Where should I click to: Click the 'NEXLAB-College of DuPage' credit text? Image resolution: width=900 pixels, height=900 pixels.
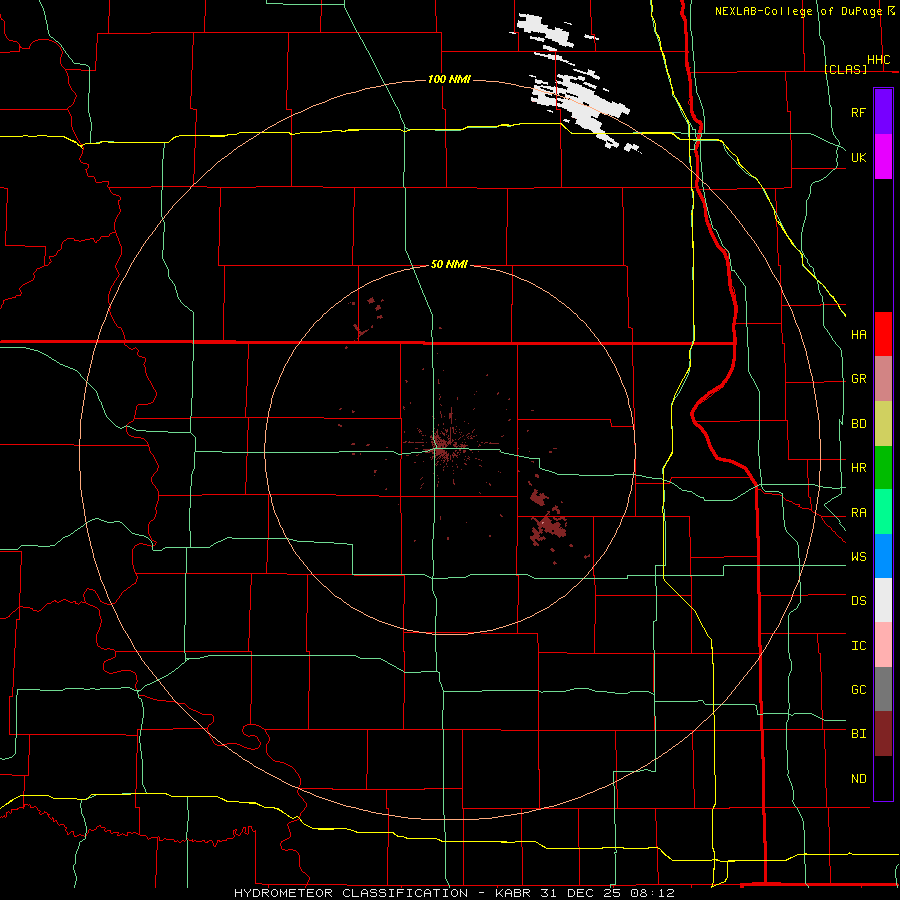coord(798,11)
